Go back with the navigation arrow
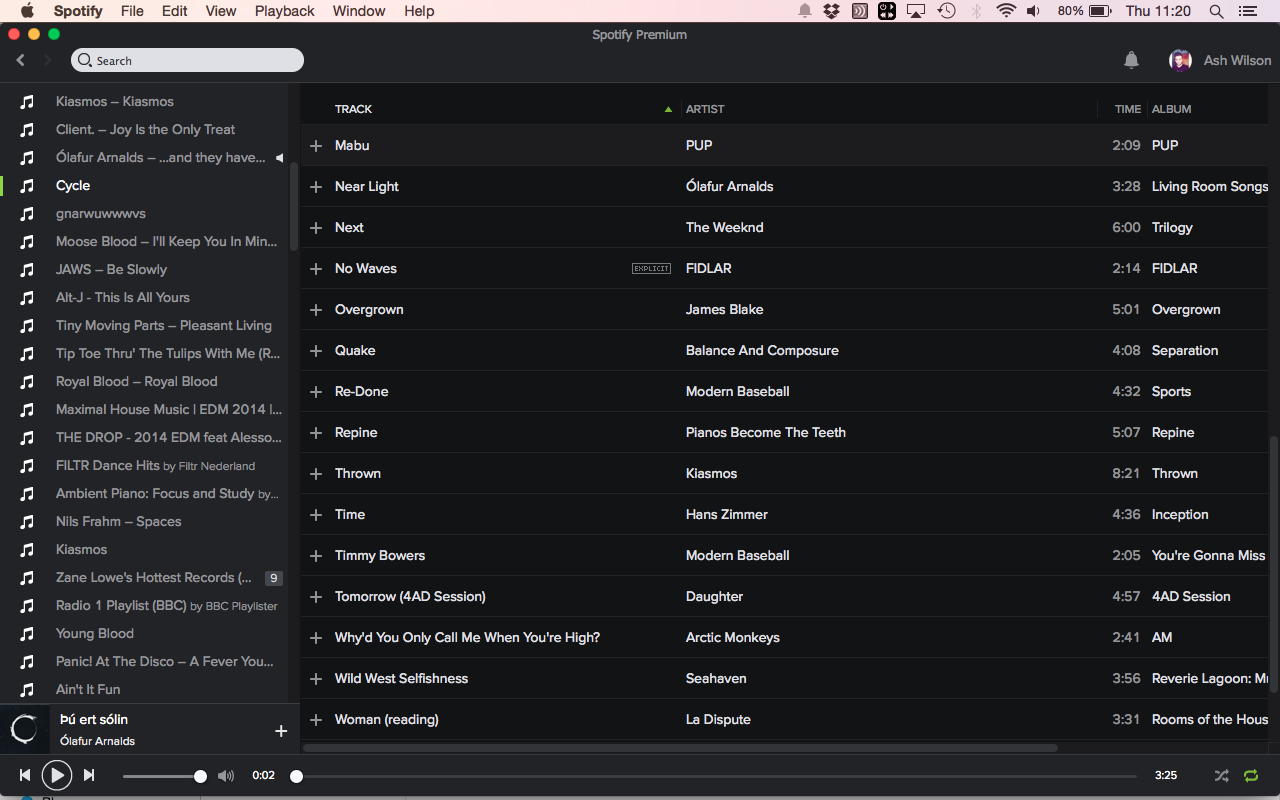 coord(21,61)
